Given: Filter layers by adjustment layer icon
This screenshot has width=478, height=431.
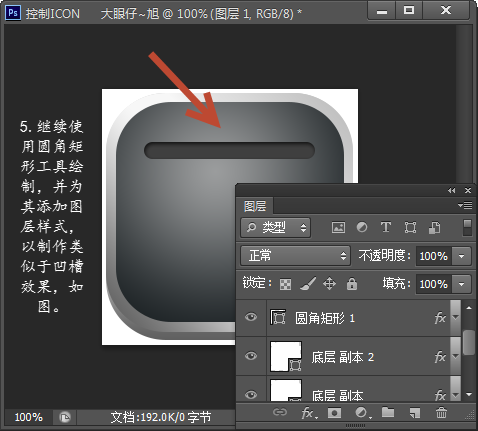Looking at the screenshot, I should pyautogui.click(x=362, y=227).
